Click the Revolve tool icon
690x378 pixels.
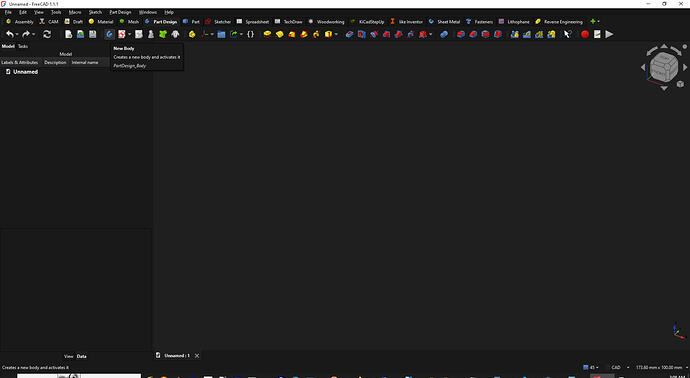point(279,34)
